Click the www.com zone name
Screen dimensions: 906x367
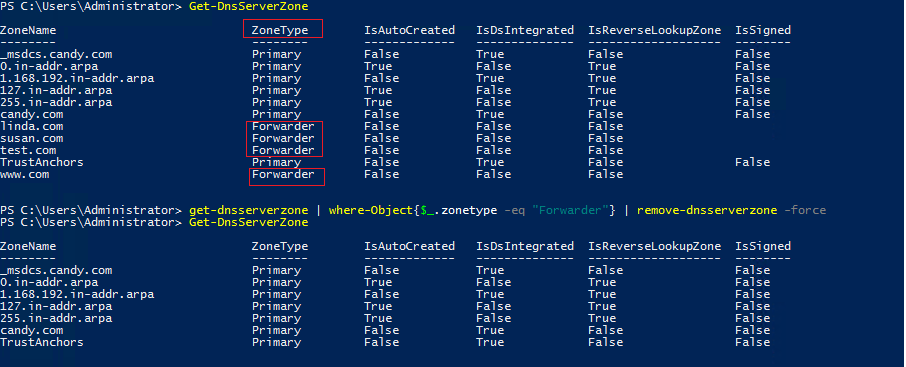tap(24, 174)
